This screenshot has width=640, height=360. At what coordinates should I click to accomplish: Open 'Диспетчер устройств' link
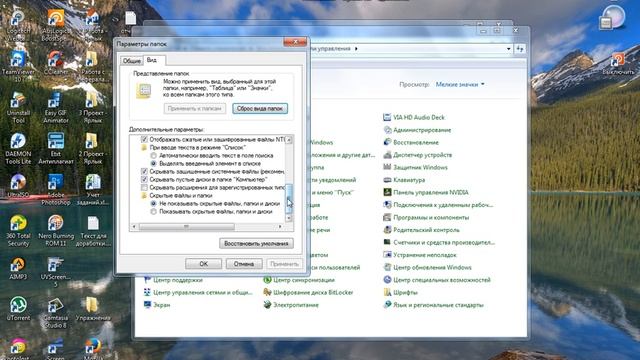[x=422, y=155]
